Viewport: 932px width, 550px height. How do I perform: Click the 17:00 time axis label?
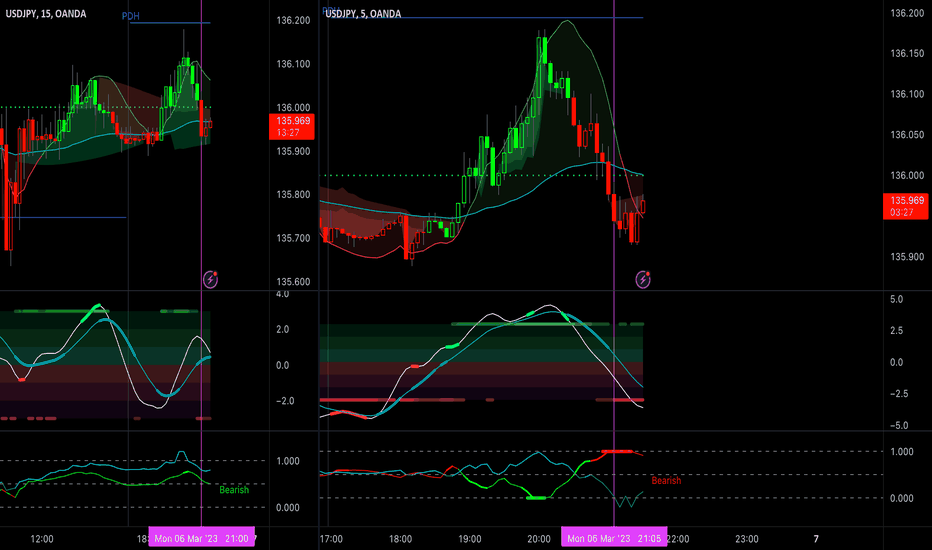point(331,539)
